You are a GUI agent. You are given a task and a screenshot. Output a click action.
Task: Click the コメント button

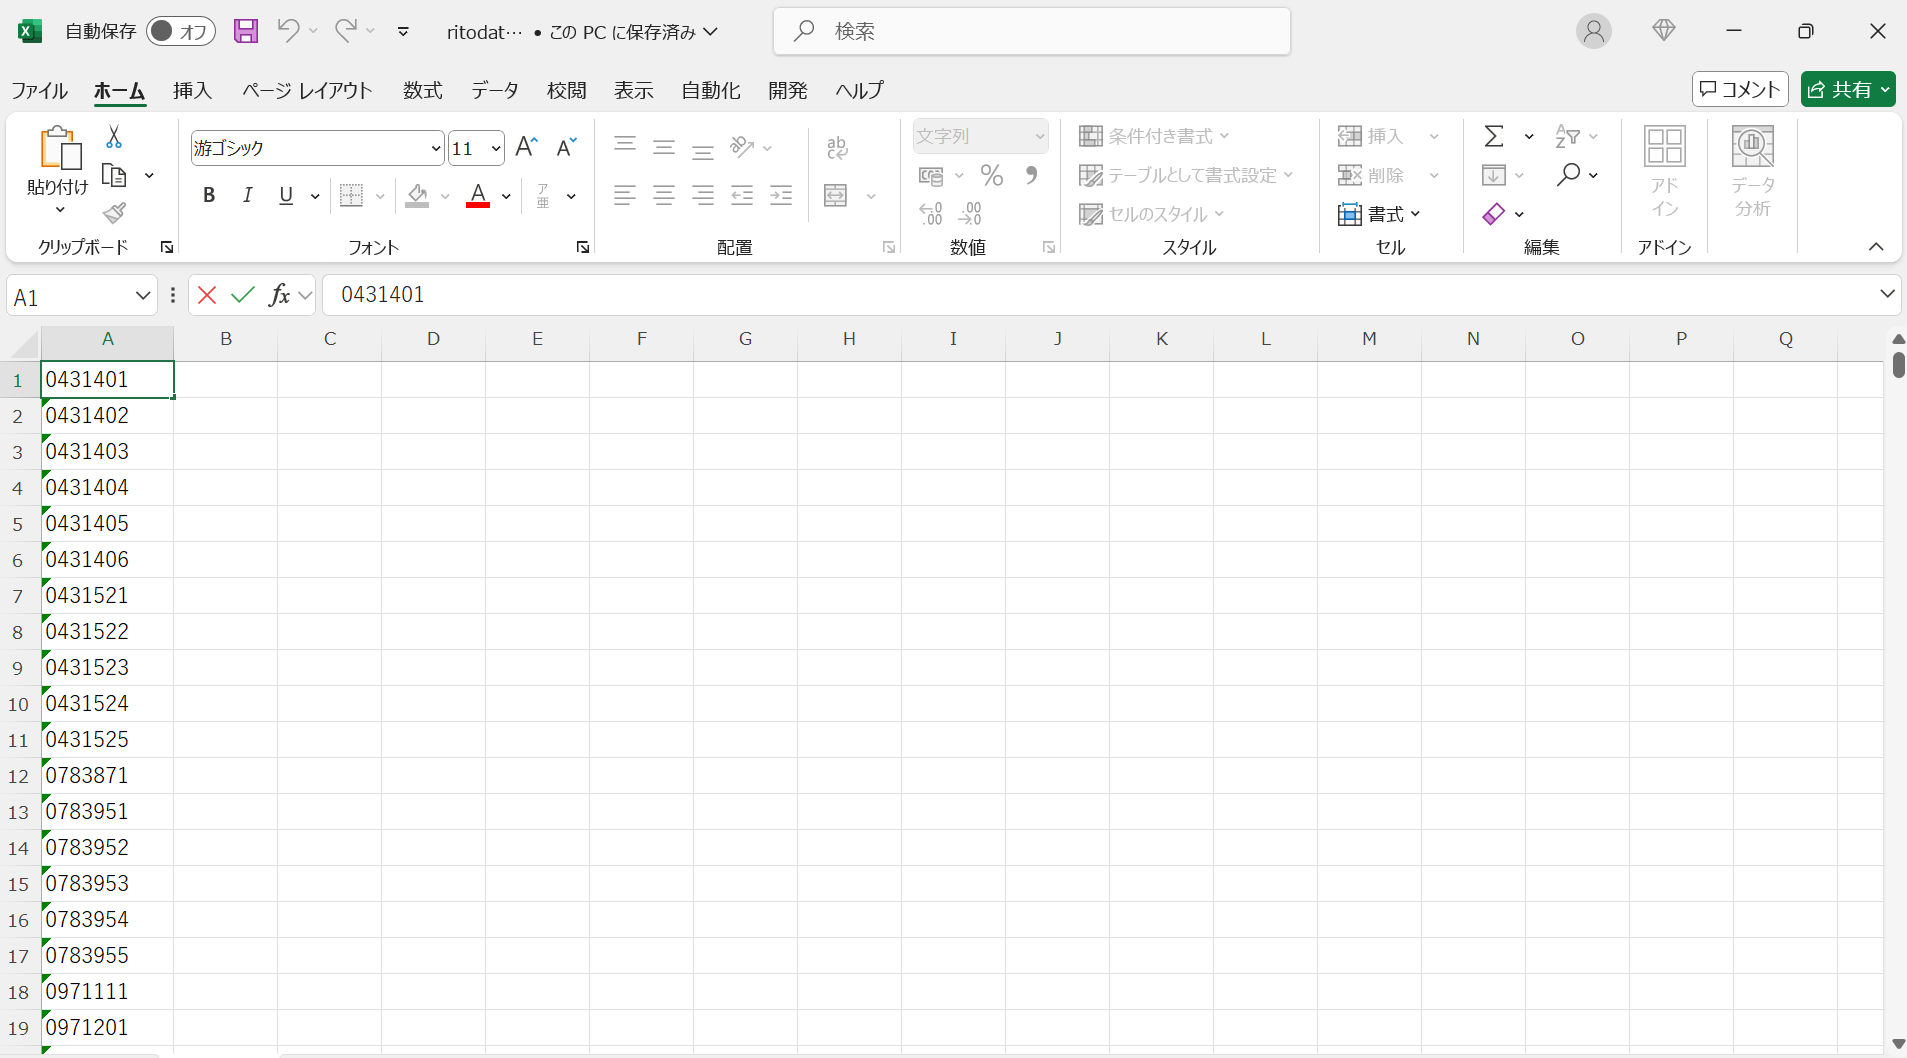[x=1740, y=89]
